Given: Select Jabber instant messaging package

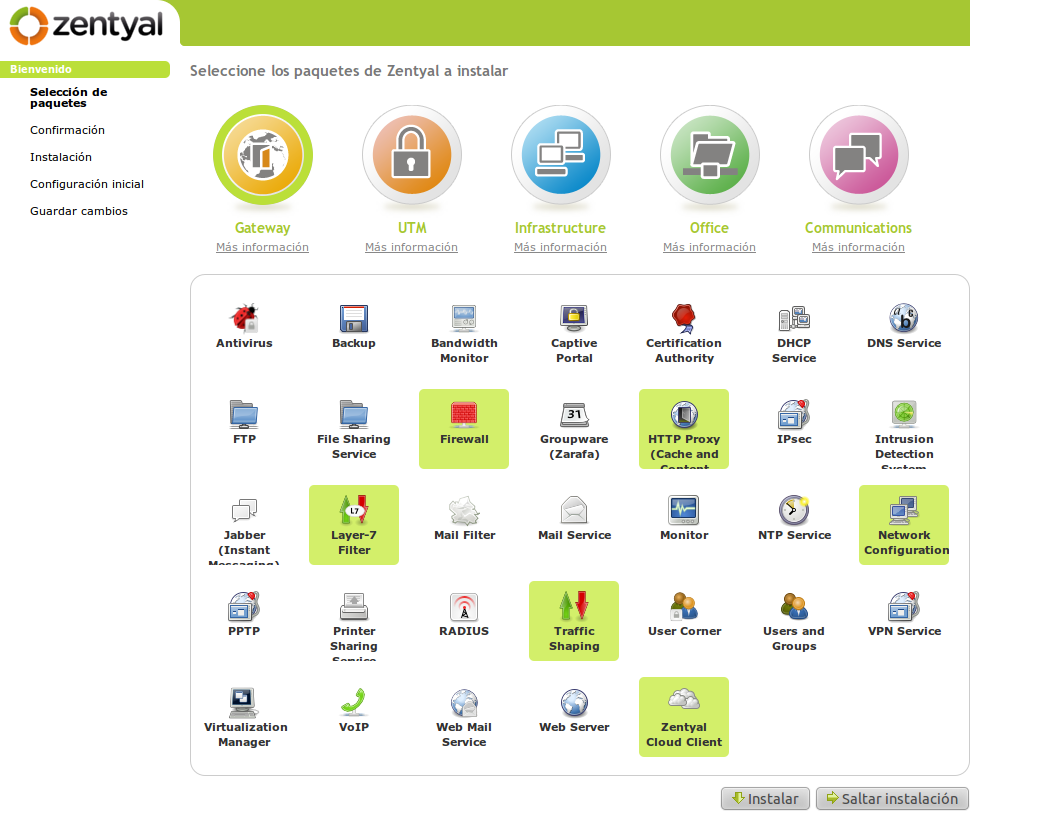Looking at the screenshot, I should [x=244, y=524].
